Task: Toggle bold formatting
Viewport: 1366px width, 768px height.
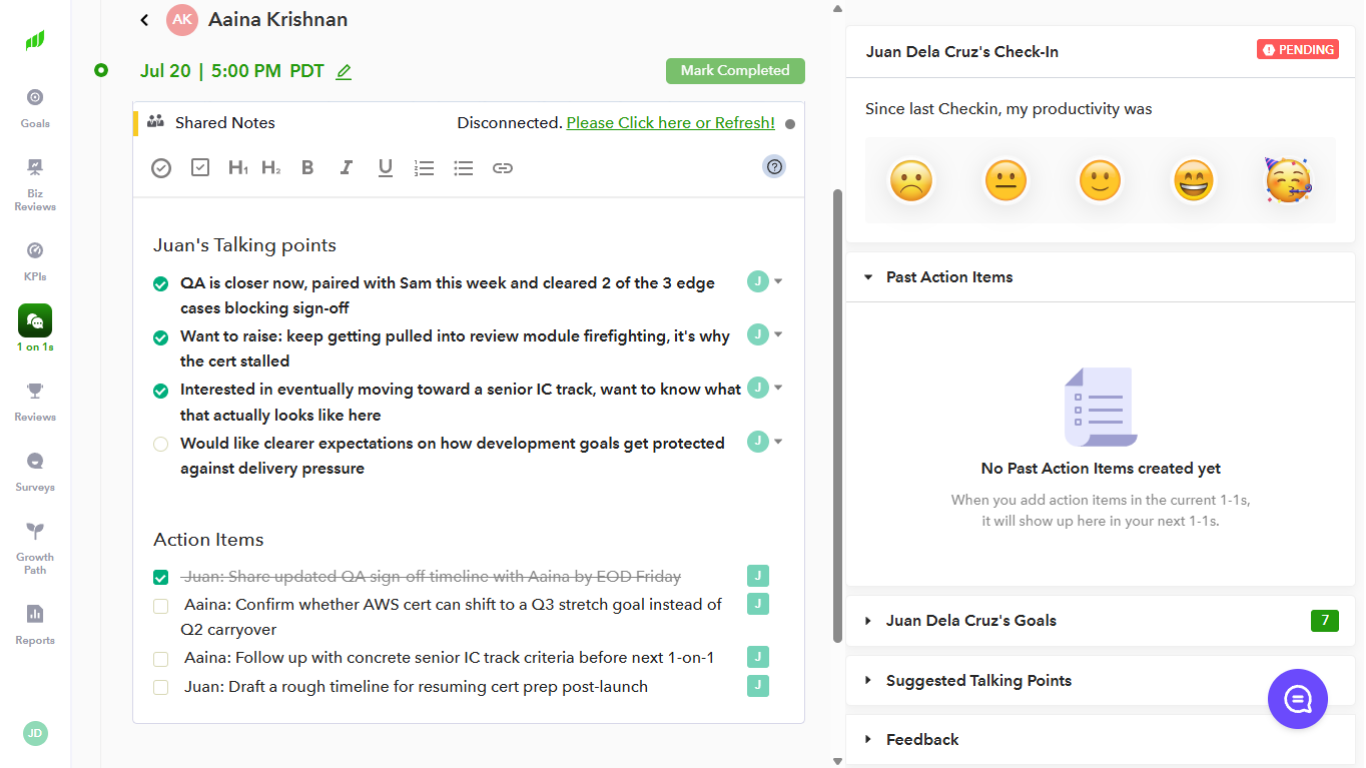Action: tap(308, 168)
